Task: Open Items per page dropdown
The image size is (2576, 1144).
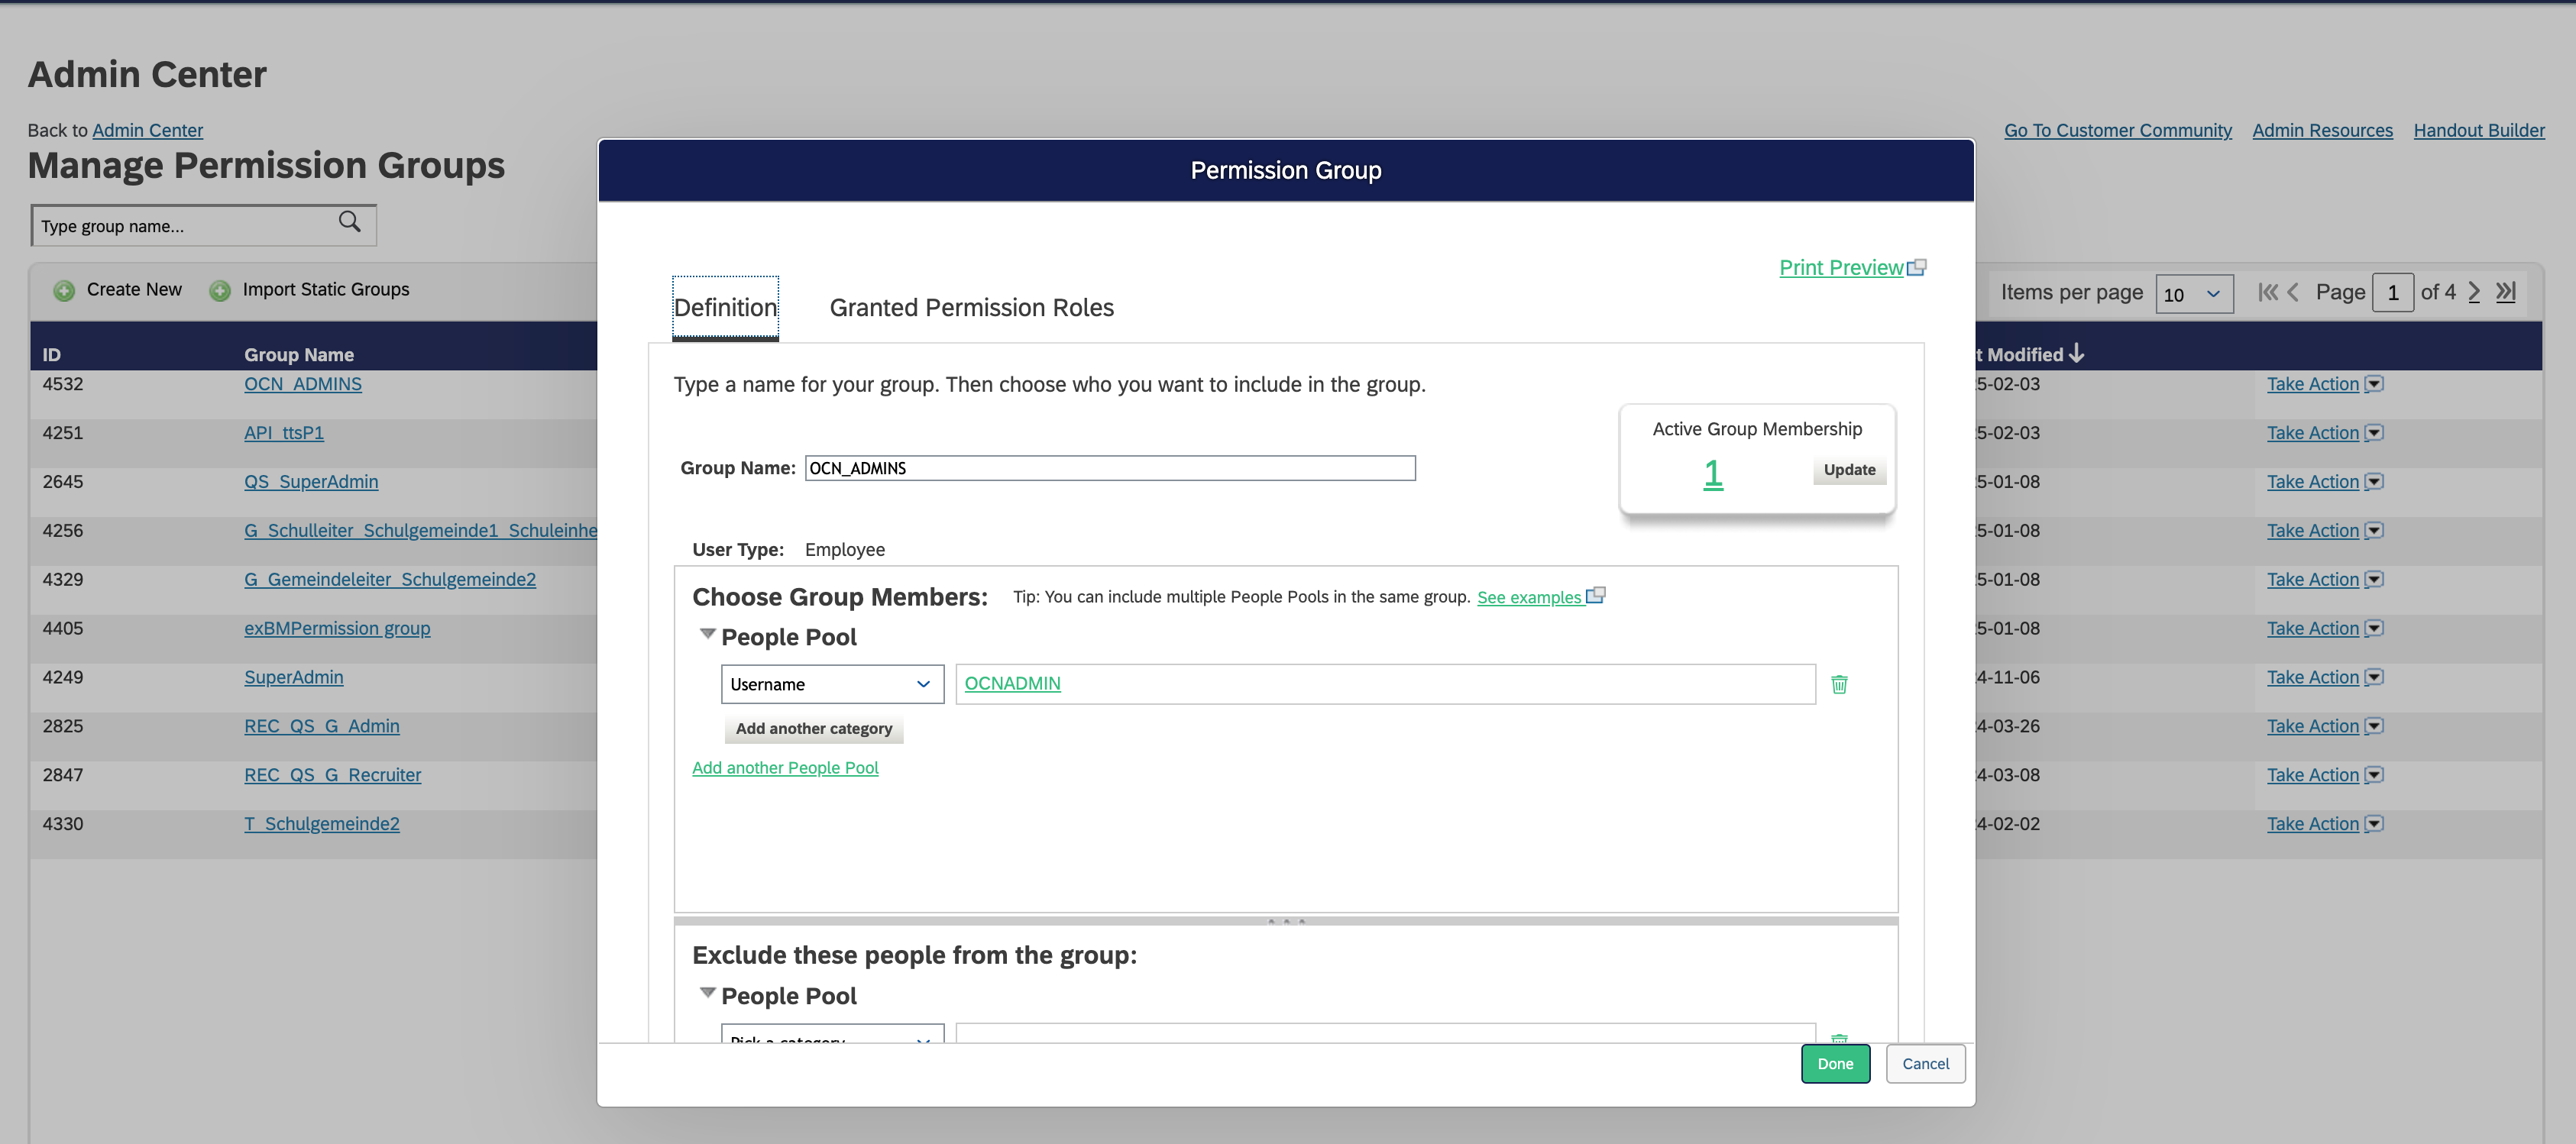Action: (x=2193, y=294)
